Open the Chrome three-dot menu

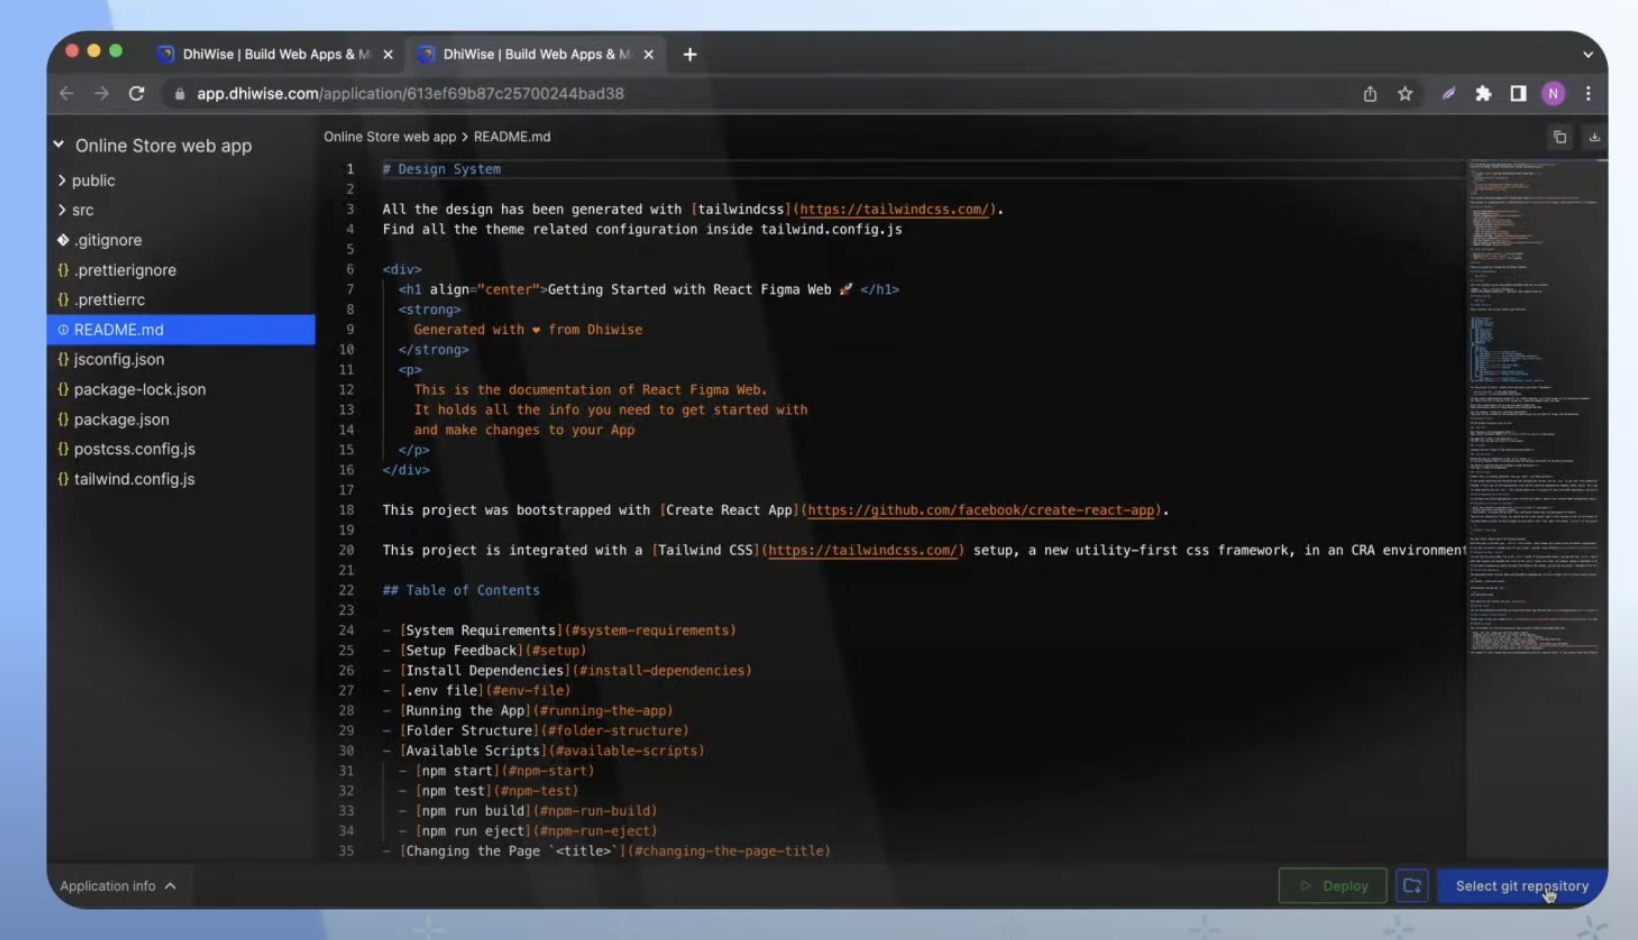click(1588, 93)
